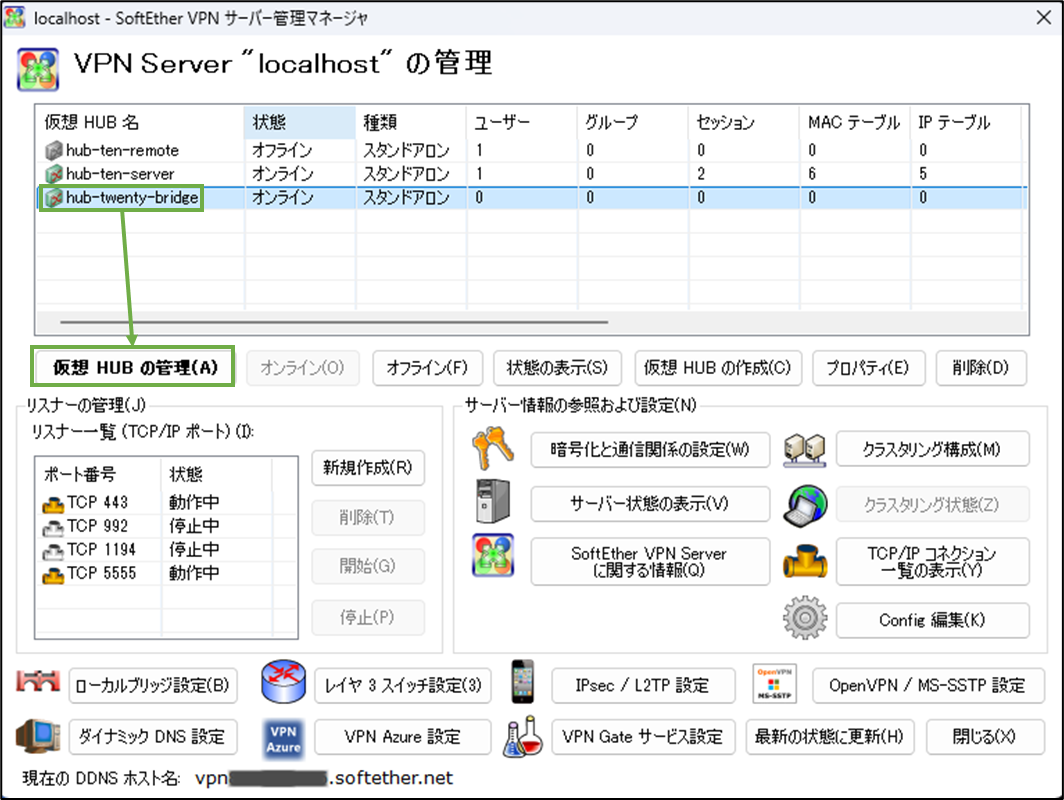Image resolution: width=1064 pixels, height=800 pixels.
Task: Click the keys icon beside 暗号化と通信関係の設定
Action: click(491, 450)
